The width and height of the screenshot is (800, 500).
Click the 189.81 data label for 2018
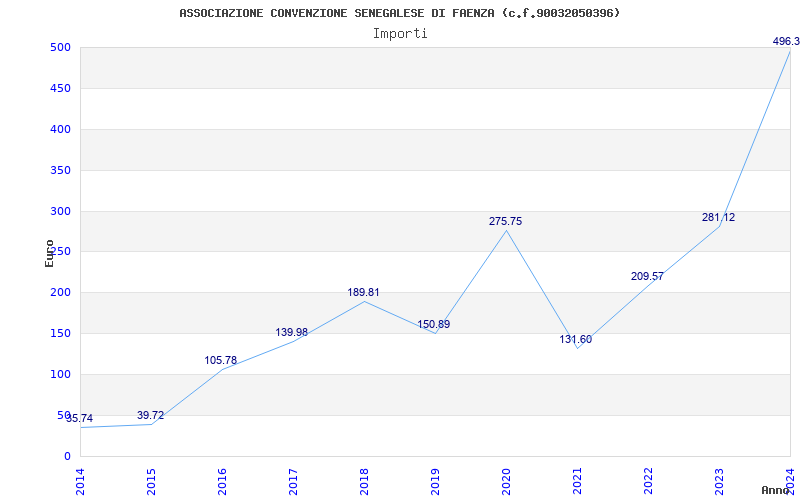(363, 292)
